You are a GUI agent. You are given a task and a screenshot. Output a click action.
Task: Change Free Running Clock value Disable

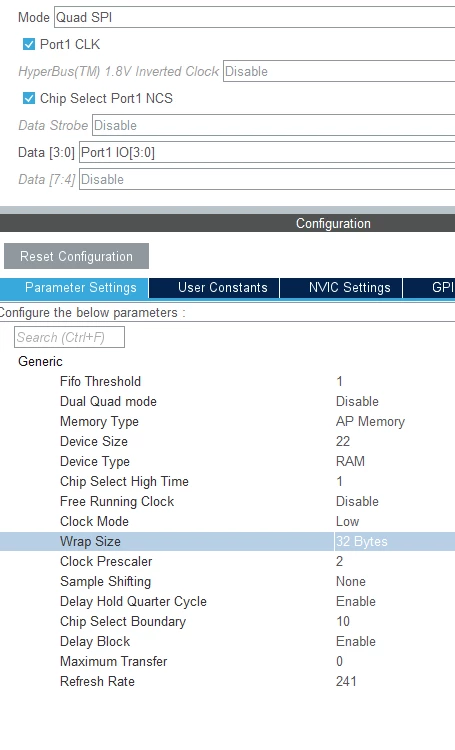point(357,501)
